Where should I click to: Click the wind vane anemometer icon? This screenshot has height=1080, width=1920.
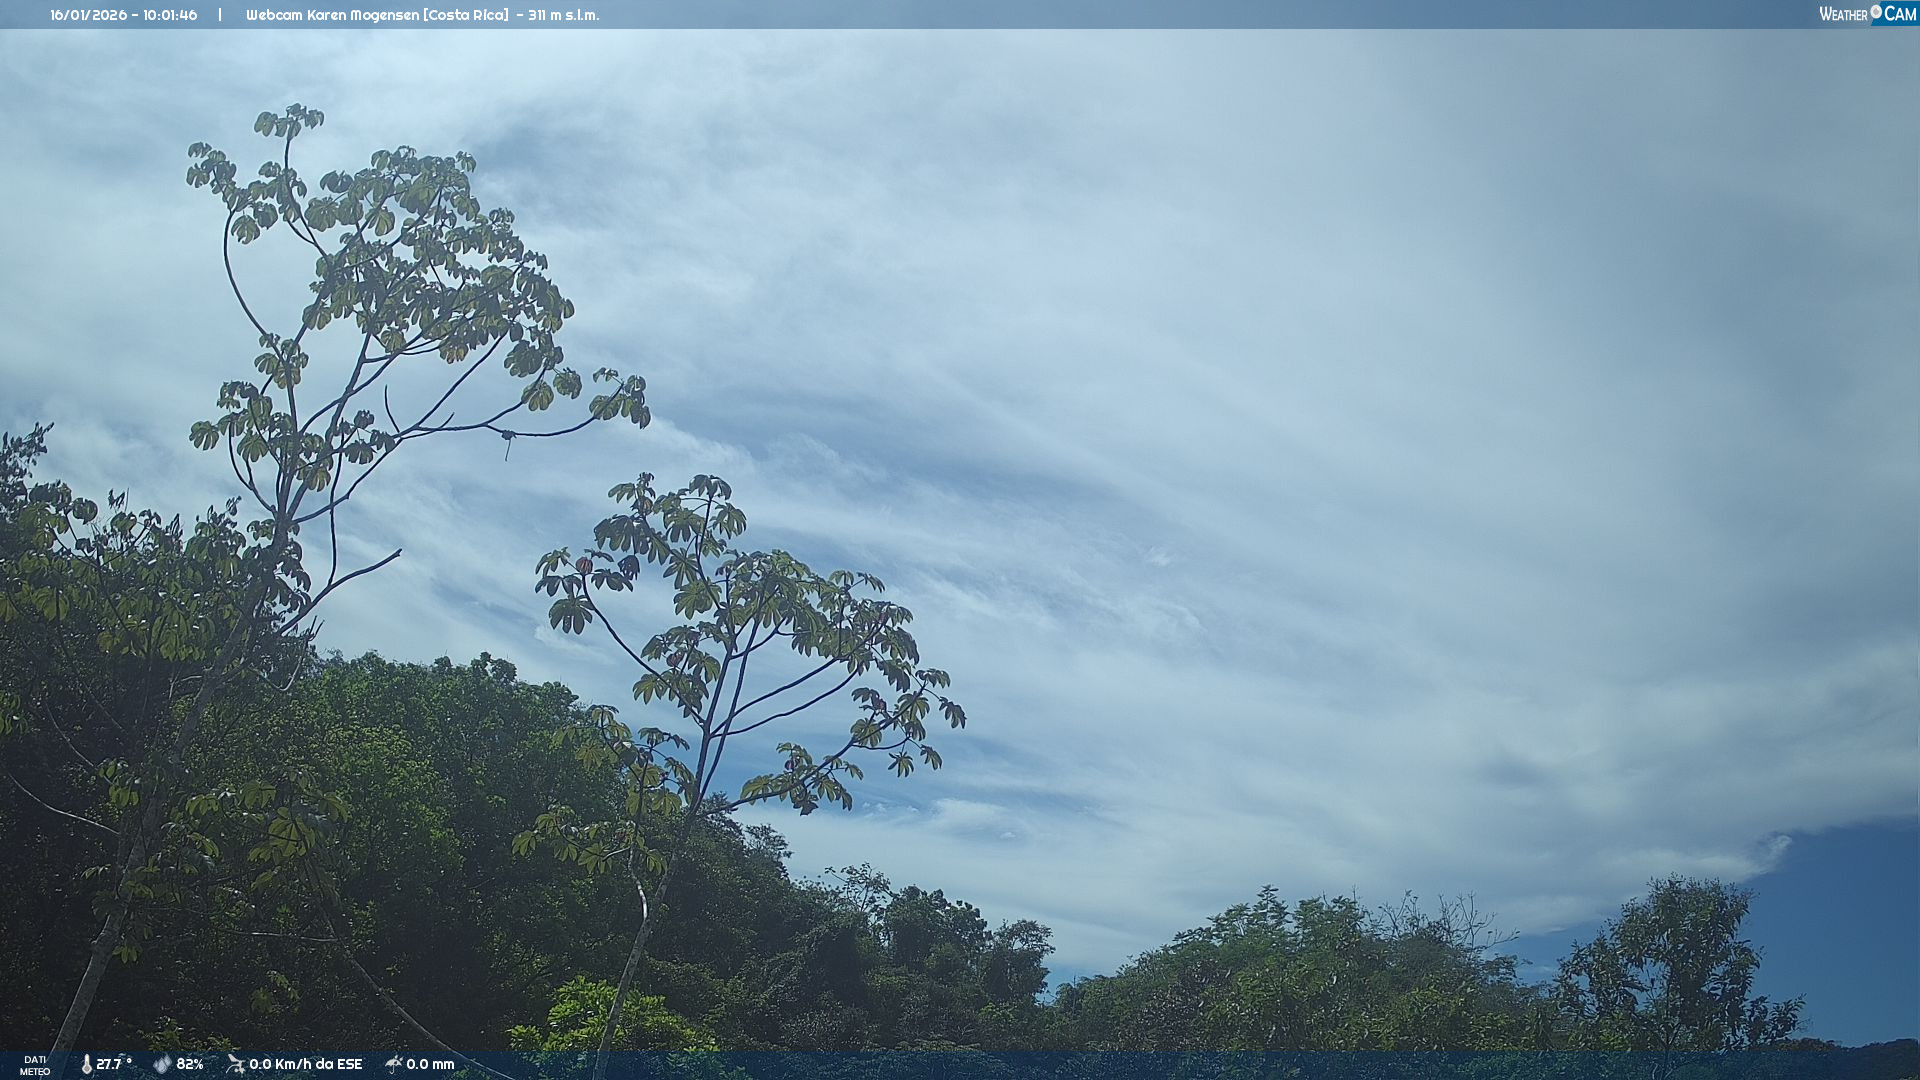coord(235,1064)
